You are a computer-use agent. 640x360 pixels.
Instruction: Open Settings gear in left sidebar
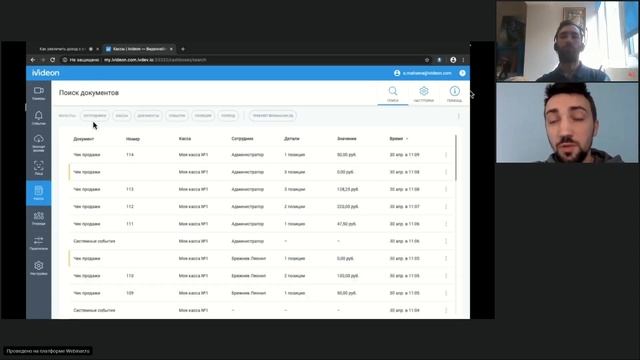(x=39, y=268)
